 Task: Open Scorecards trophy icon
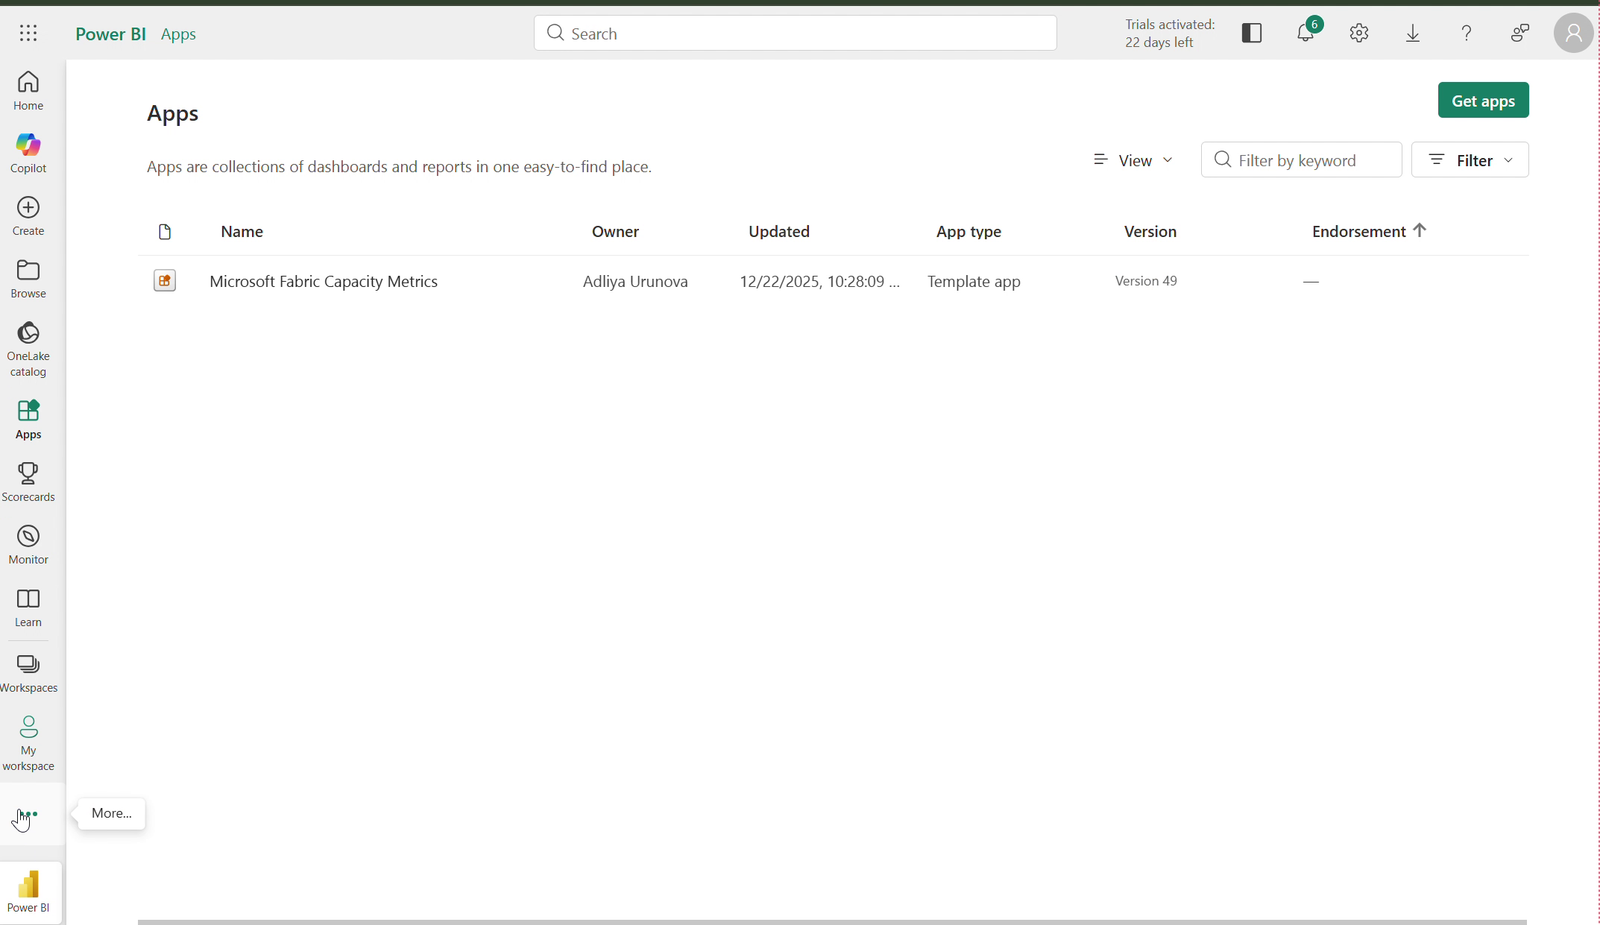(28, 473)
